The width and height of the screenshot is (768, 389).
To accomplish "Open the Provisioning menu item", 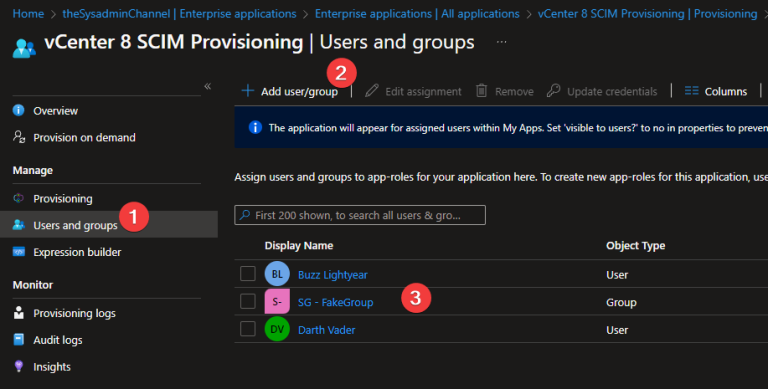I will point(63,199).
